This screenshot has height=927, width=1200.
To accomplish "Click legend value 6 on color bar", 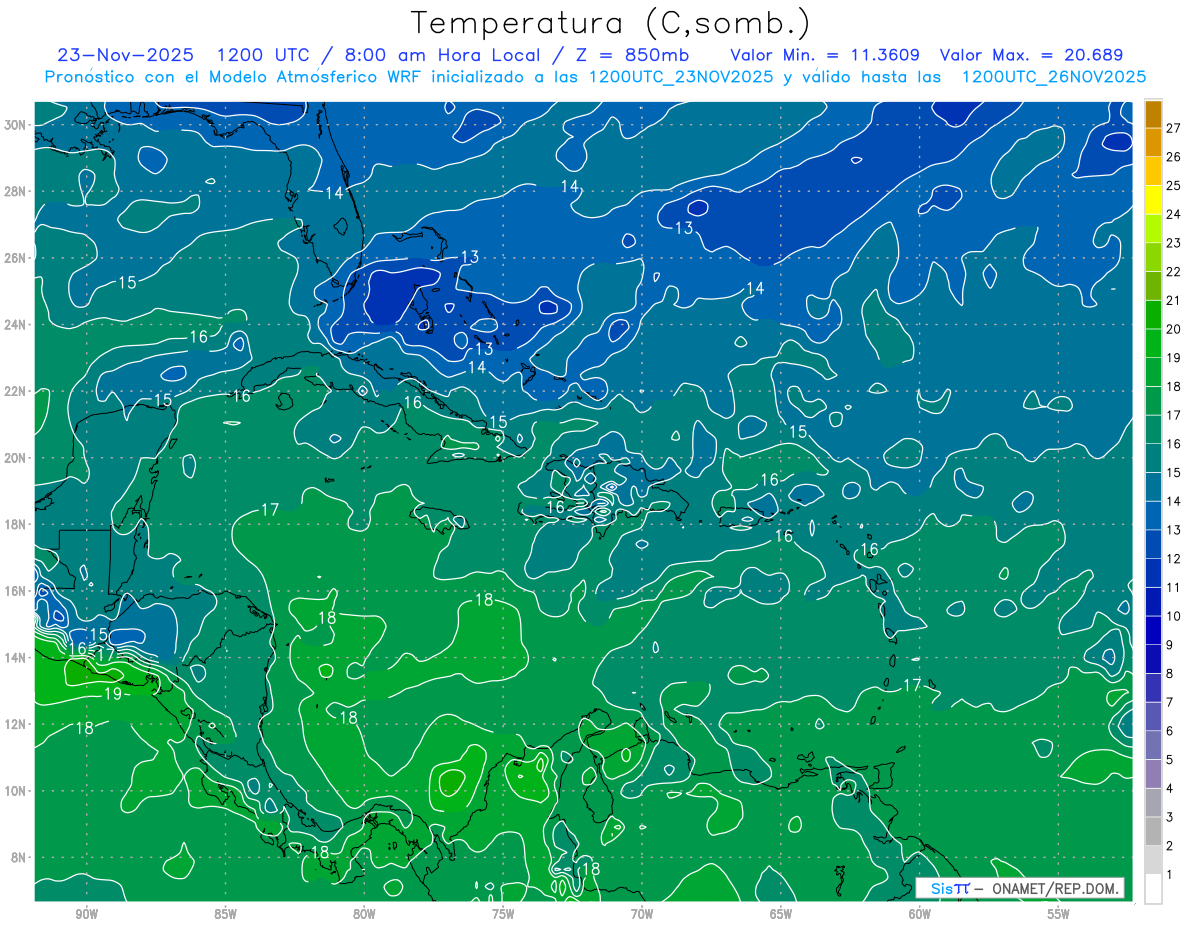I will click(1170, 731).
